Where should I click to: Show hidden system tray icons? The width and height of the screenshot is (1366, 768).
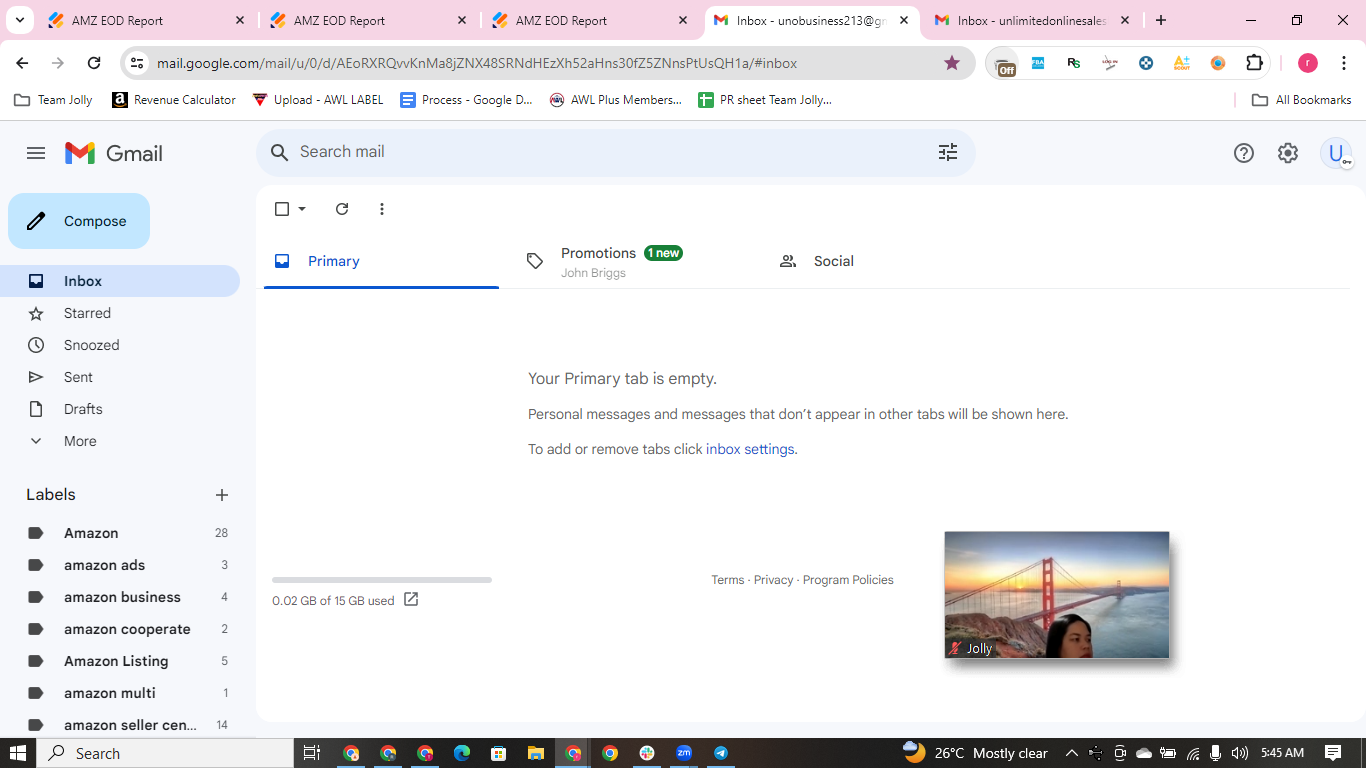[x=1072, y=753]
